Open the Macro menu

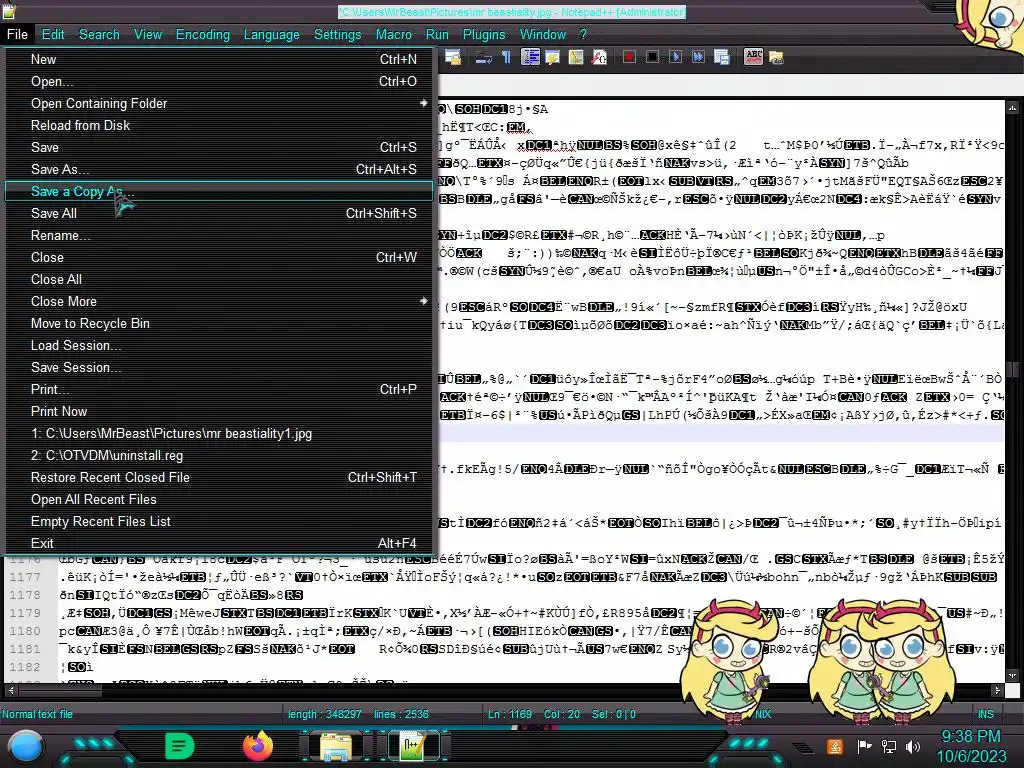[394, 35]
